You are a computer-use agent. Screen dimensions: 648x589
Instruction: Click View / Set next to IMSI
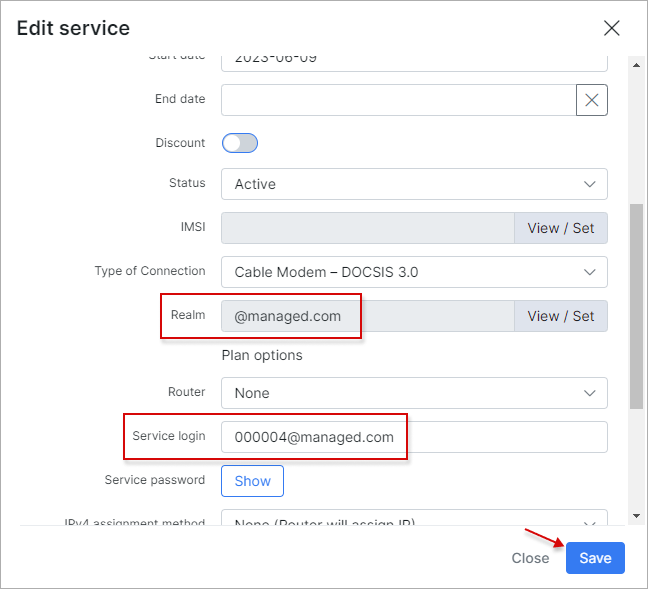[560, 228]
